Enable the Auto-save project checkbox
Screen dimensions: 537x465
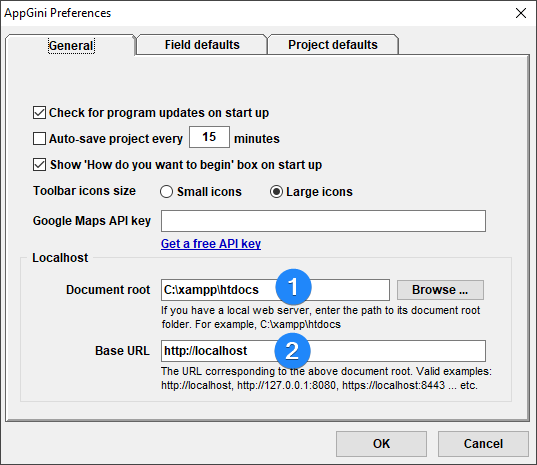point(39,139)
